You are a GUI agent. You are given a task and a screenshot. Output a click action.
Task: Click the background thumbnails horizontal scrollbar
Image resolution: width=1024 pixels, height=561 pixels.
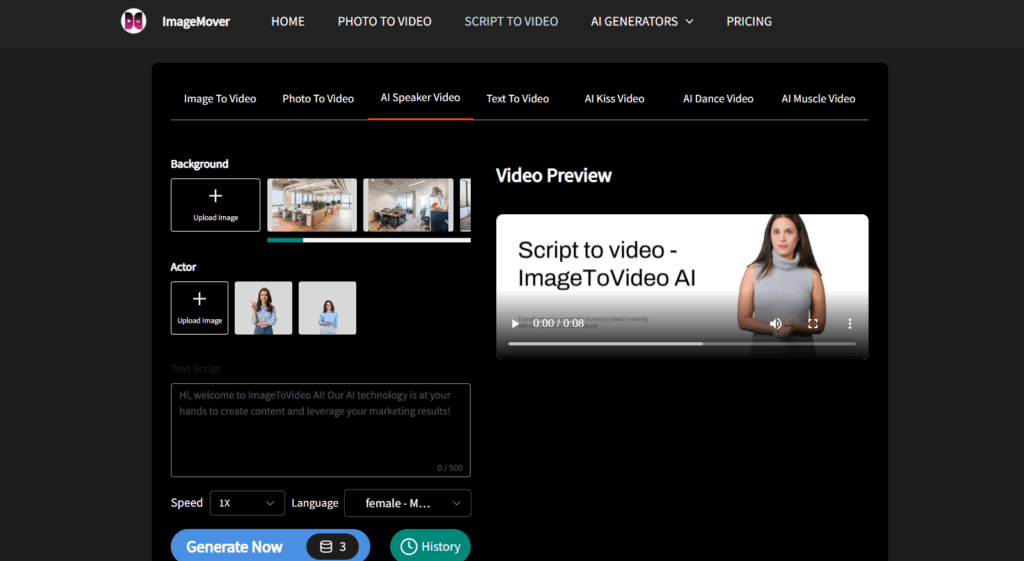click(369, 240)
